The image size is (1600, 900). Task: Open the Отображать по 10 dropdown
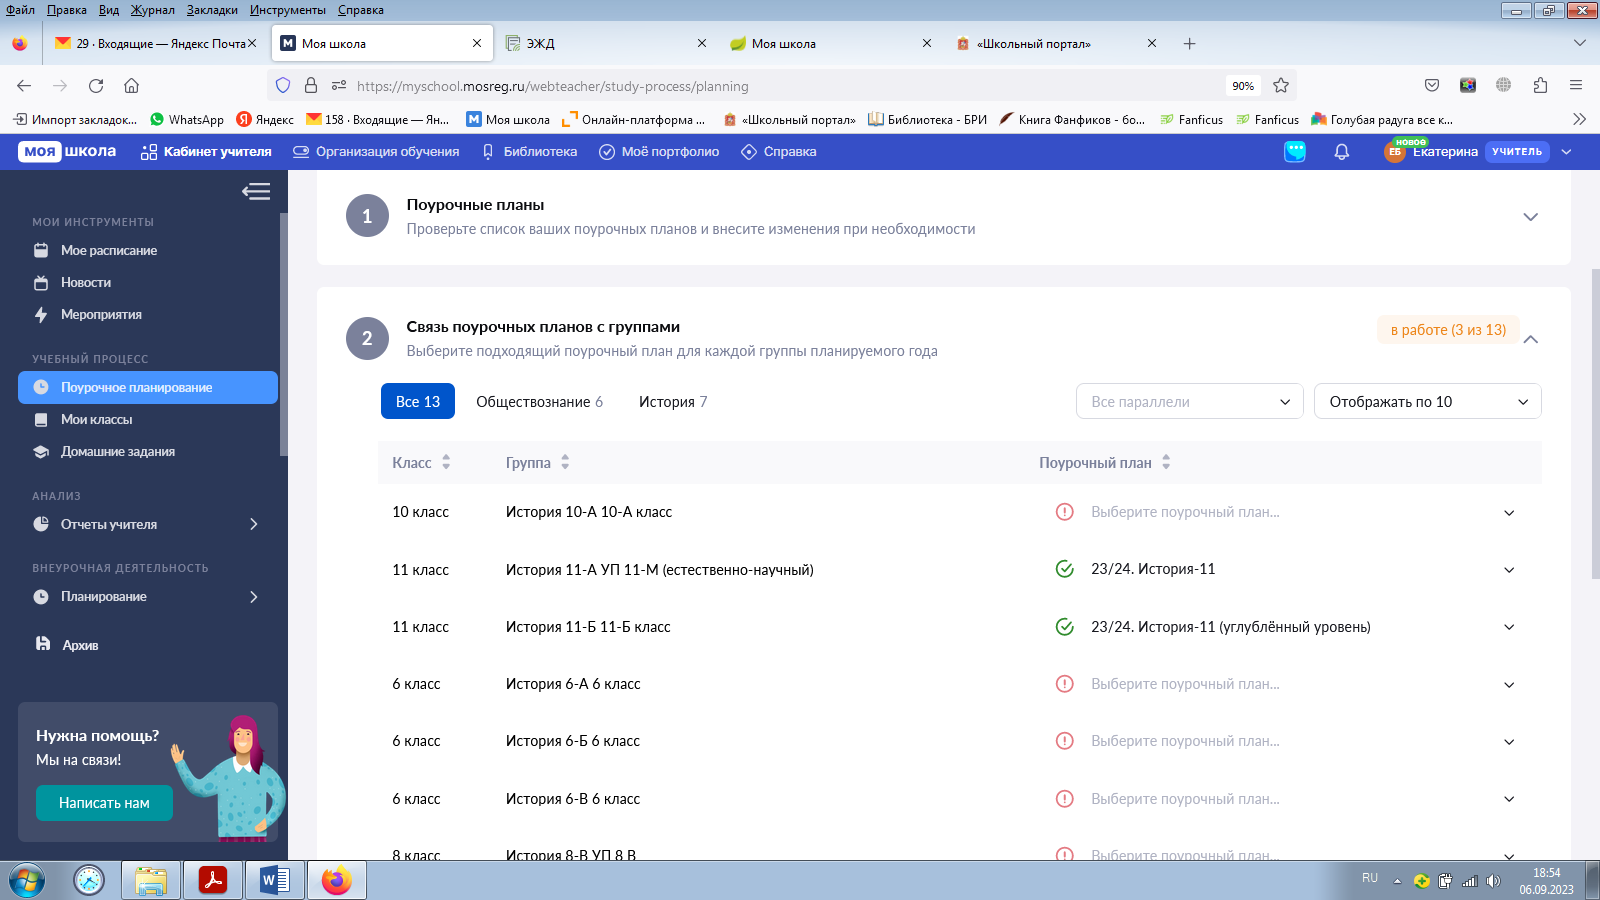1428,401
